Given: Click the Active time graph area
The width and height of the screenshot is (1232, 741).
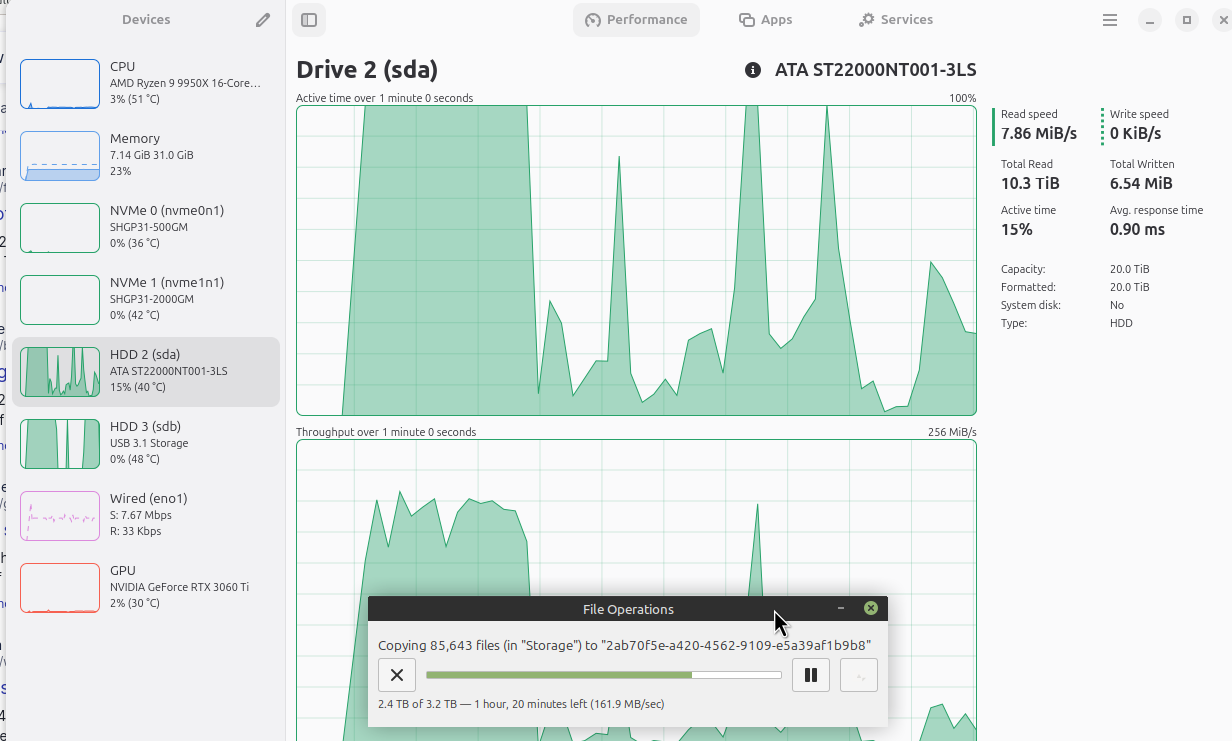Looking at the screenshot, I should click(x=636, y=260).
